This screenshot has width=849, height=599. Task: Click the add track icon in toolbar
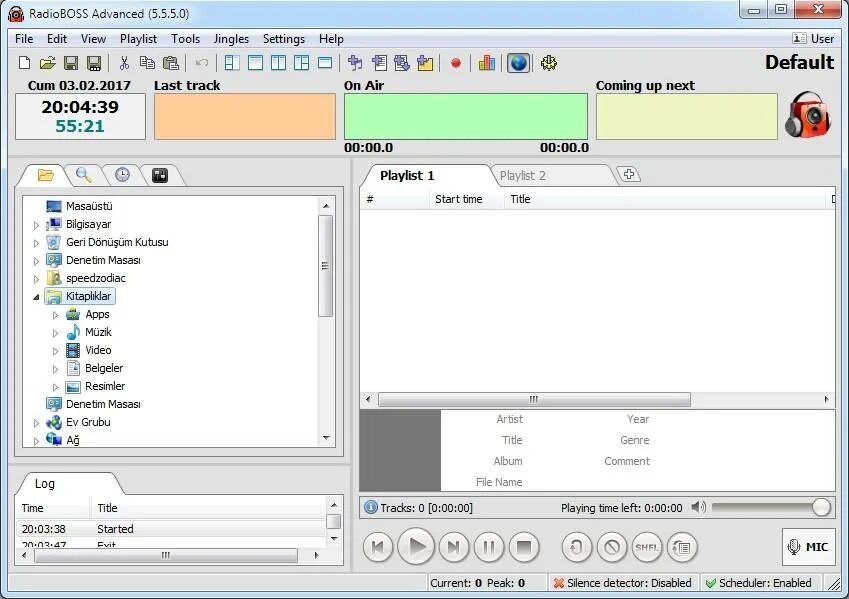tap(355, 63)
